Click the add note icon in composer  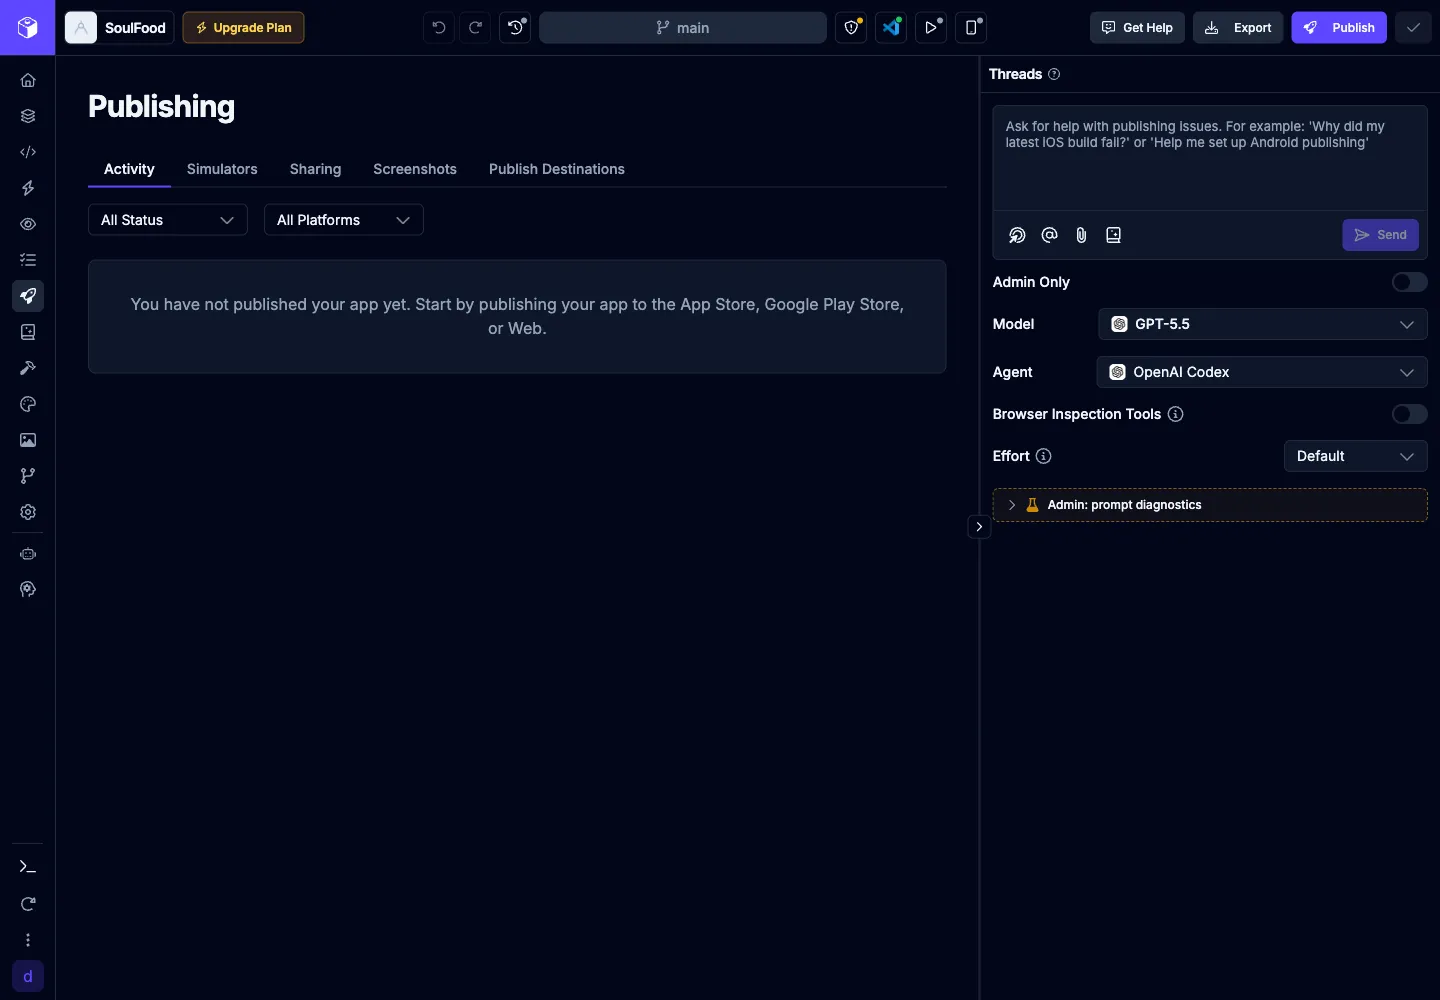point(1113,235)
